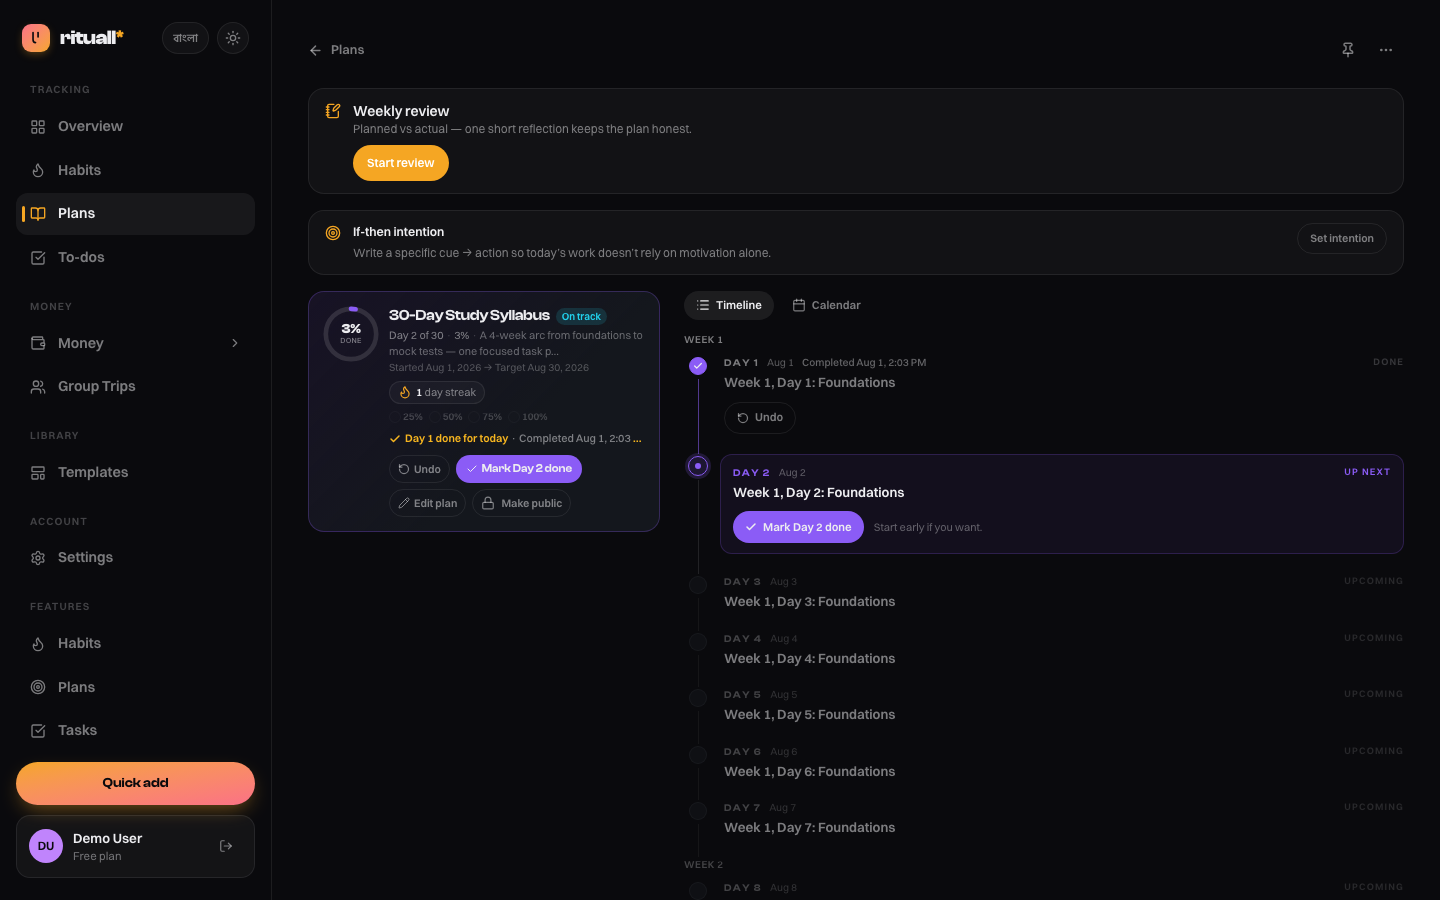Screen dimensions: 1440x900
Task: Click the log out icon beside Demo User
Action: click(x=226, y=846)
